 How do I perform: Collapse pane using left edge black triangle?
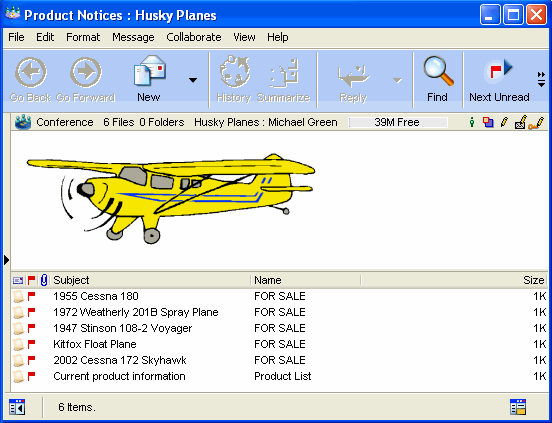6,260
